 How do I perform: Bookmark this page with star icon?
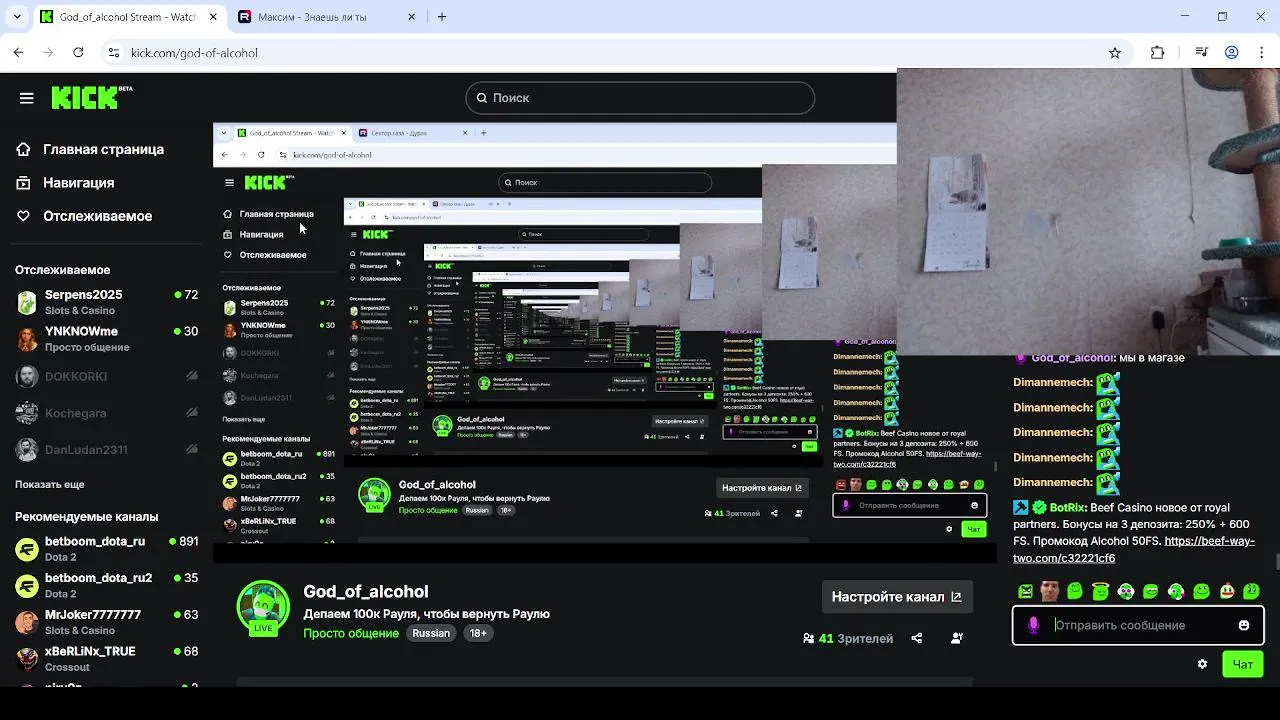[1115, 53]
